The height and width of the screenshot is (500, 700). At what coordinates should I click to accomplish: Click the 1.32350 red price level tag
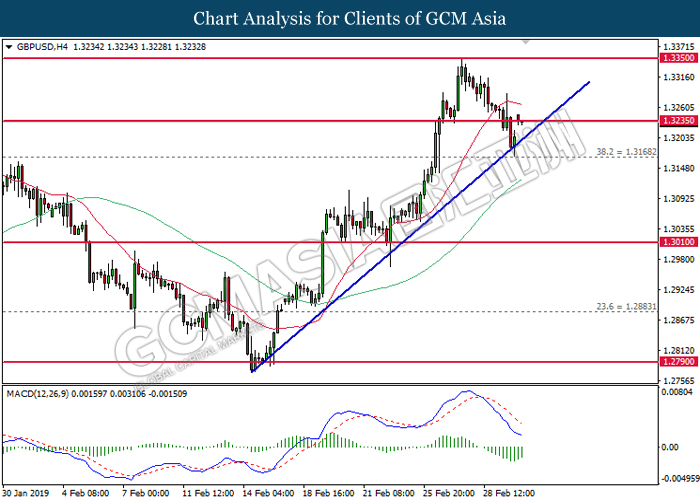coord(679,121)
